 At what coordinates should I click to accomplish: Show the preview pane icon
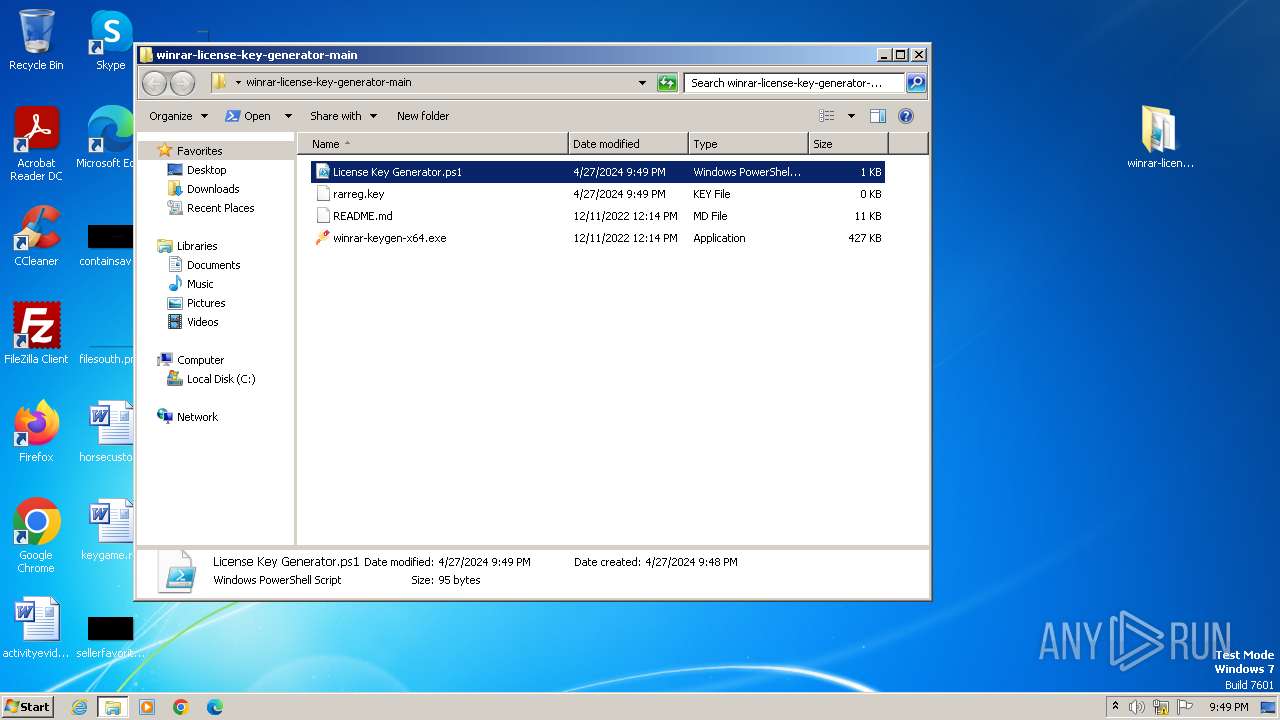coord(877,116)
